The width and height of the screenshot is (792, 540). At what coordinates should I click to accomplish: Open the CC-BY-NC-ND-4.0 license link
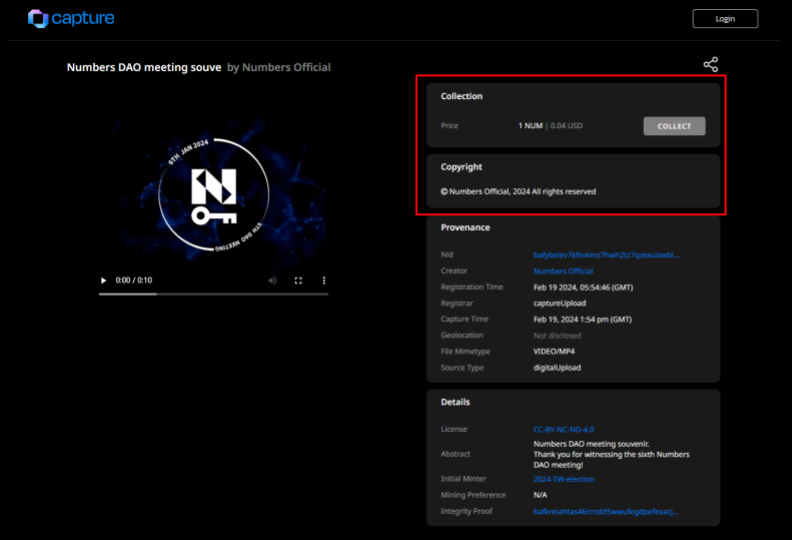coord(564,429)
